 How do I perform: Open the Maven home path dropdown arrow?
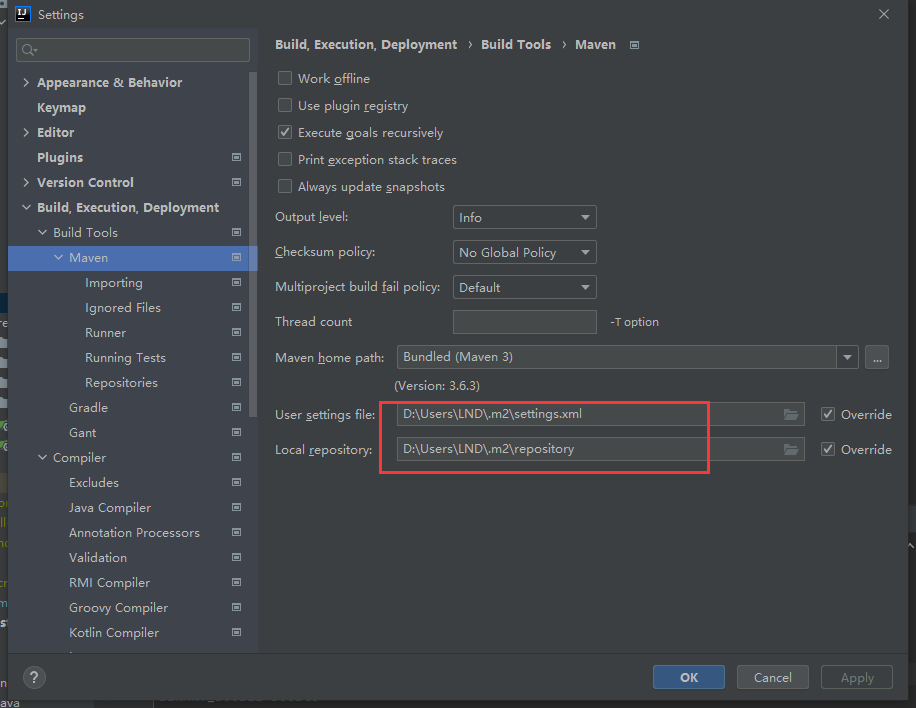(x=847, y=357)
